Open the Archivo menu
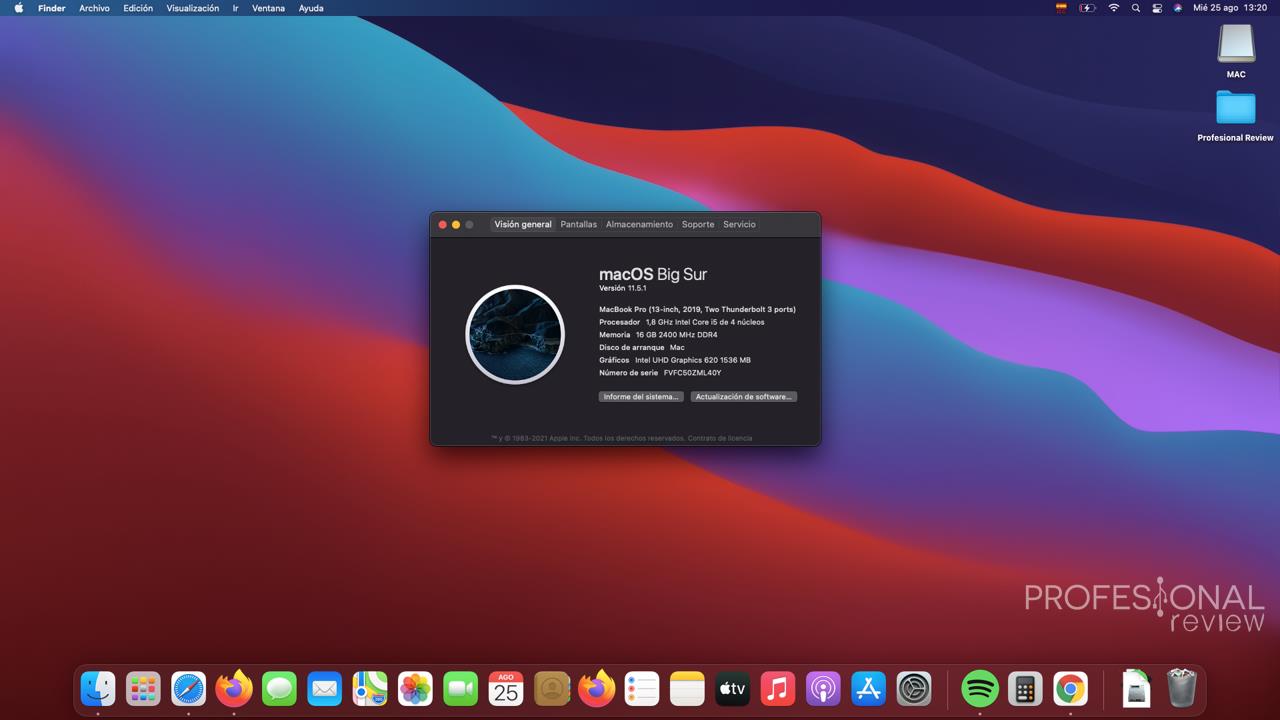 pos(95,8)
